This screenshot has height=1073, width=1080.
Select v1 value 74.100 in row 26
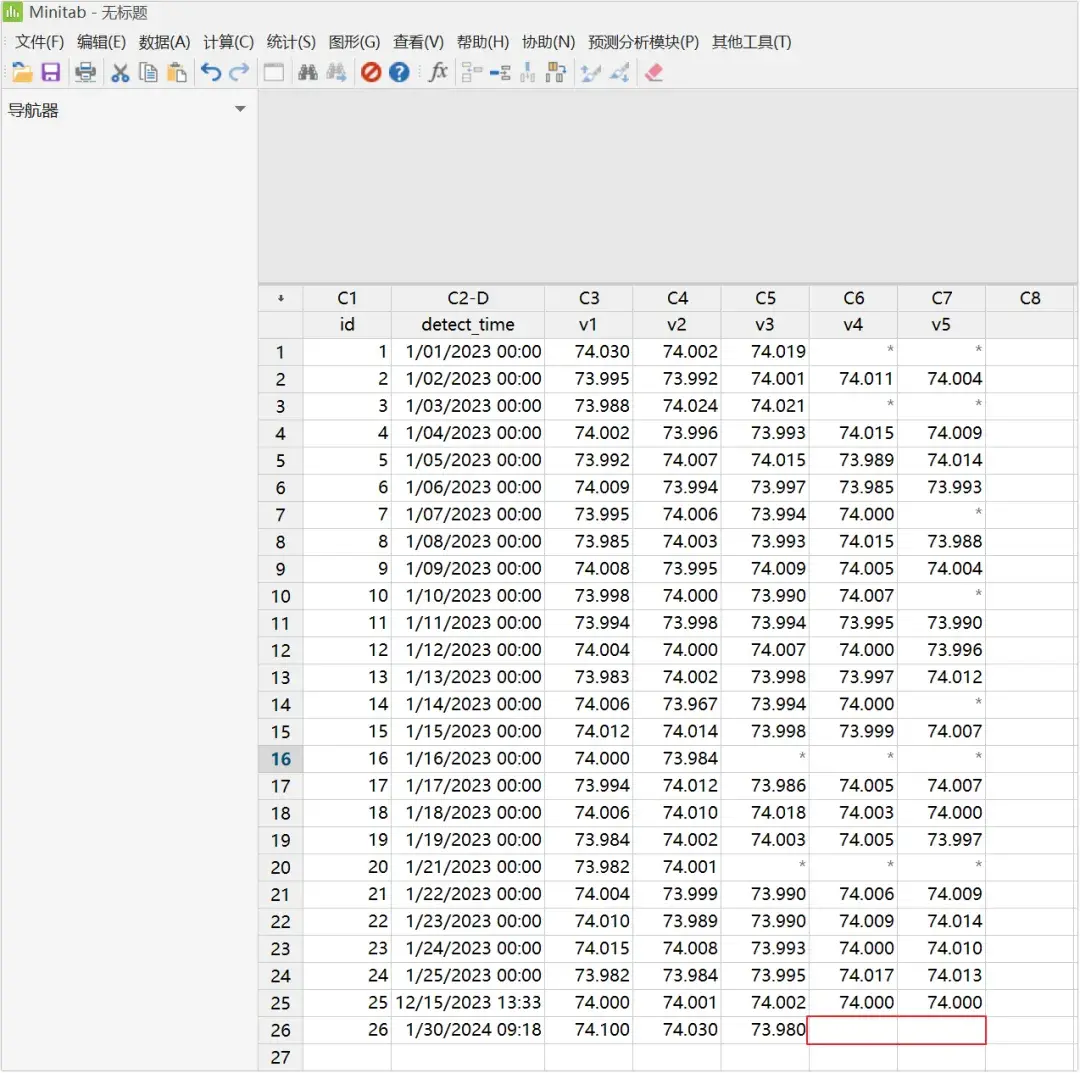pos(589,1030)
